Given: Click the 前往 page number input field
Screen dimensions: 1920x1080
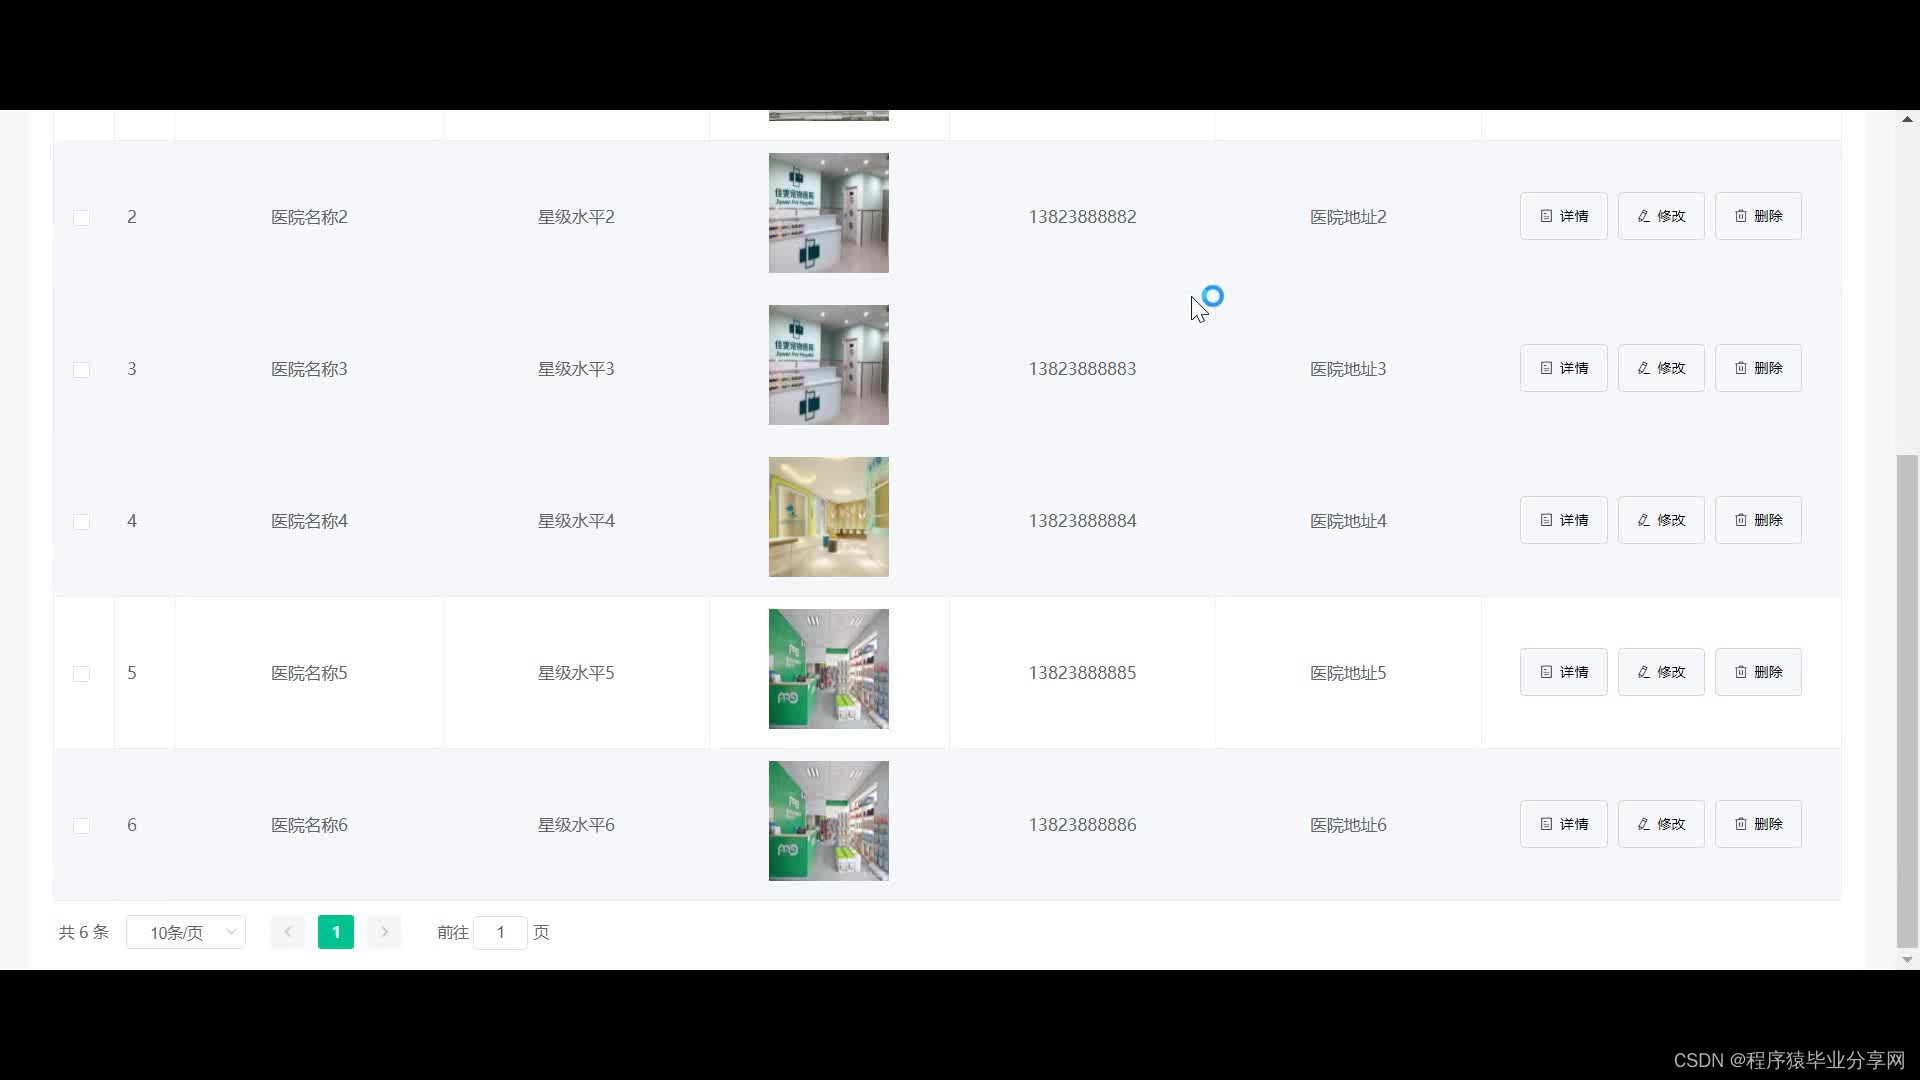Looking at the screenshot, I should 500,932.
